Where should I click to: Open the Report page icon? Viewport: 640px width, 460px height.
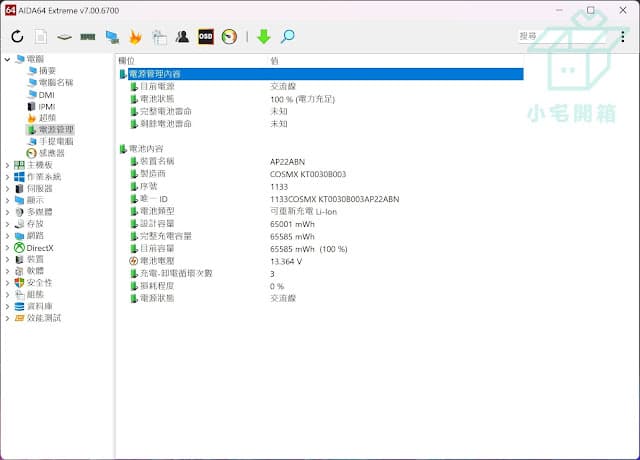click(40, 37)
